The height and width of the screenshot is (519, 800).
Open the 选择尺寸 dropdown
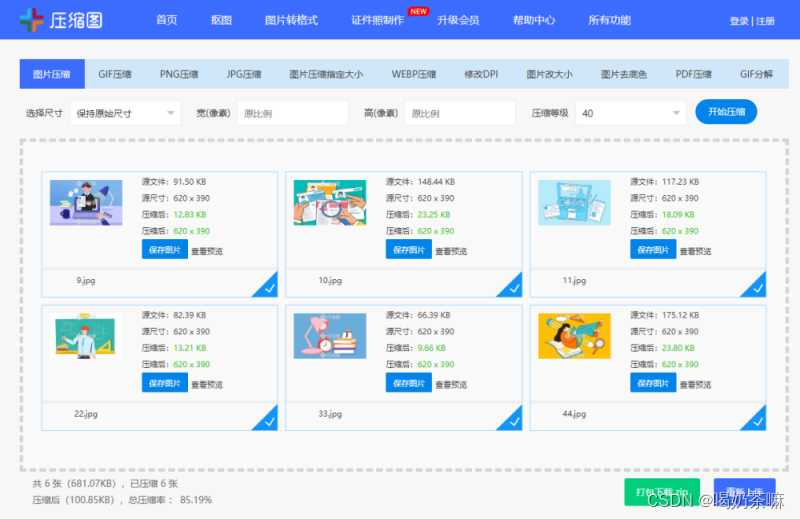click(126, 113)
